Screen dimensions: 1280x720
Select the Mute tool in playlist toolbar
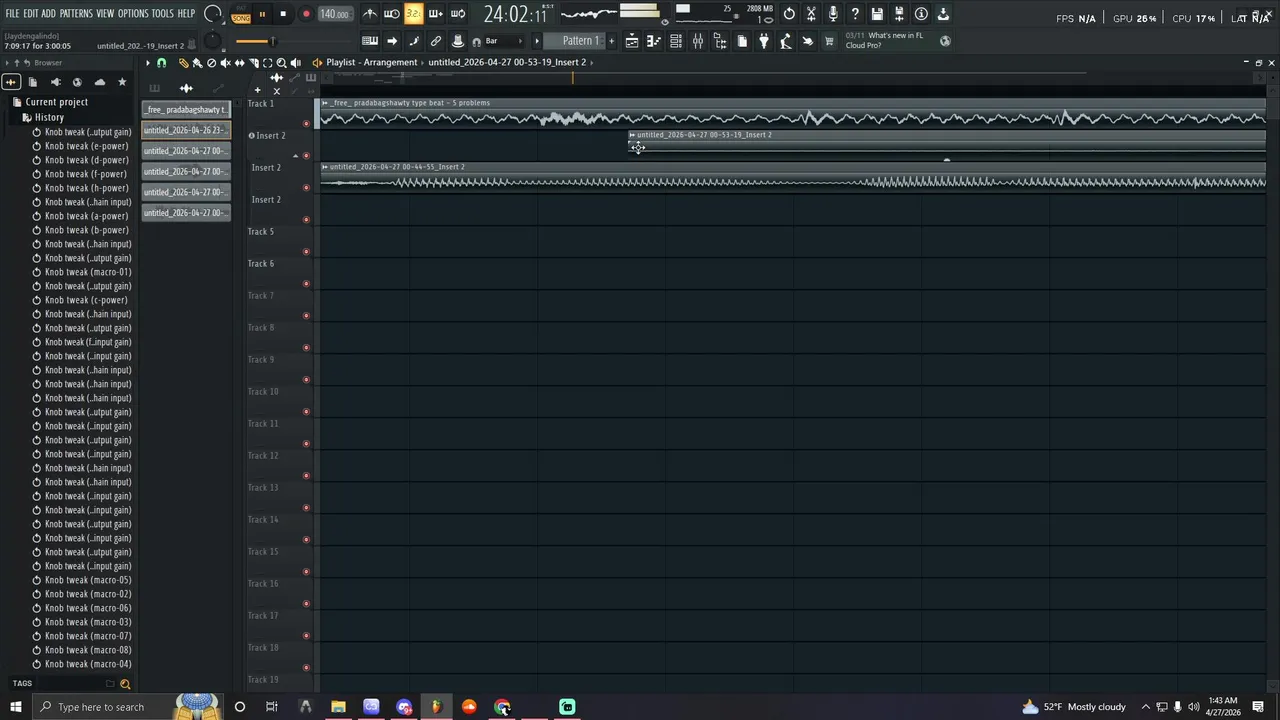[225, 62]
